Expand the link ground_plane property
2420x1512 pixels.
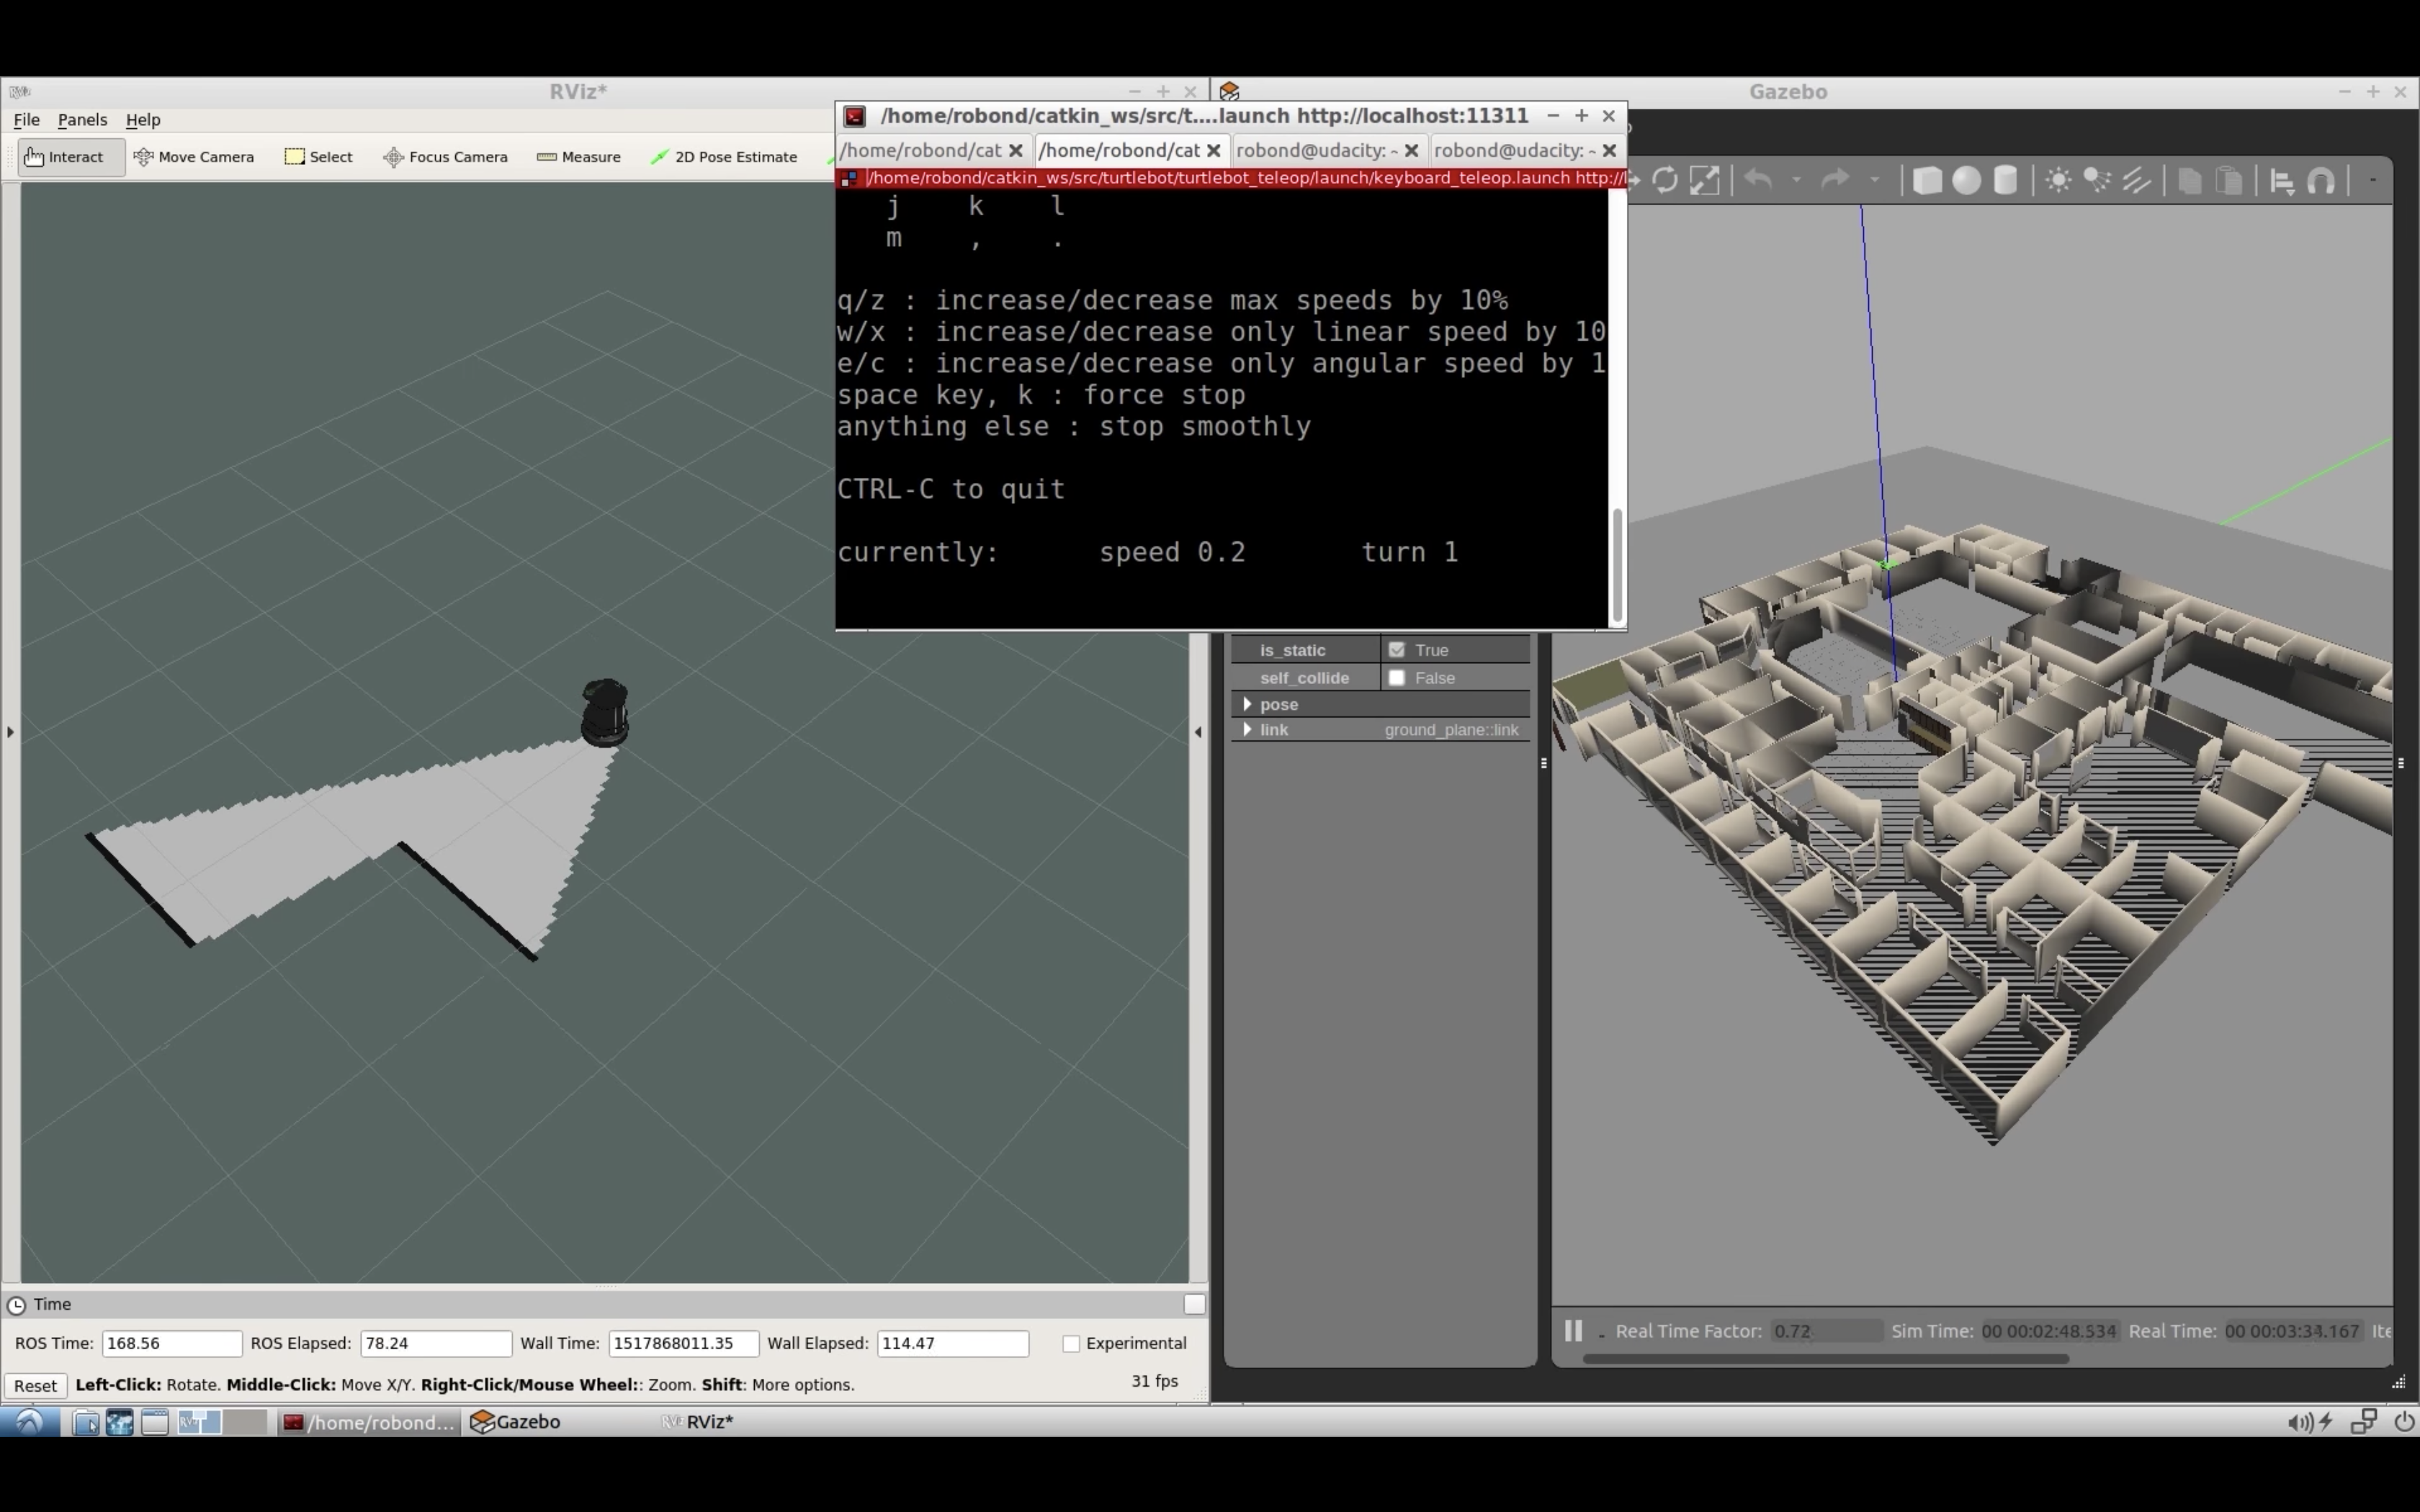pos(1247,730)
